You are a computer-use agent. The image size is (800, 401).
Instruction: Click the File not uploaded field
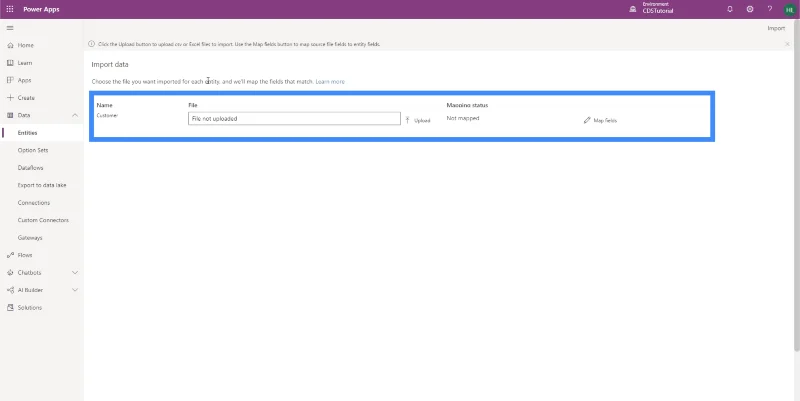[294, 118]
